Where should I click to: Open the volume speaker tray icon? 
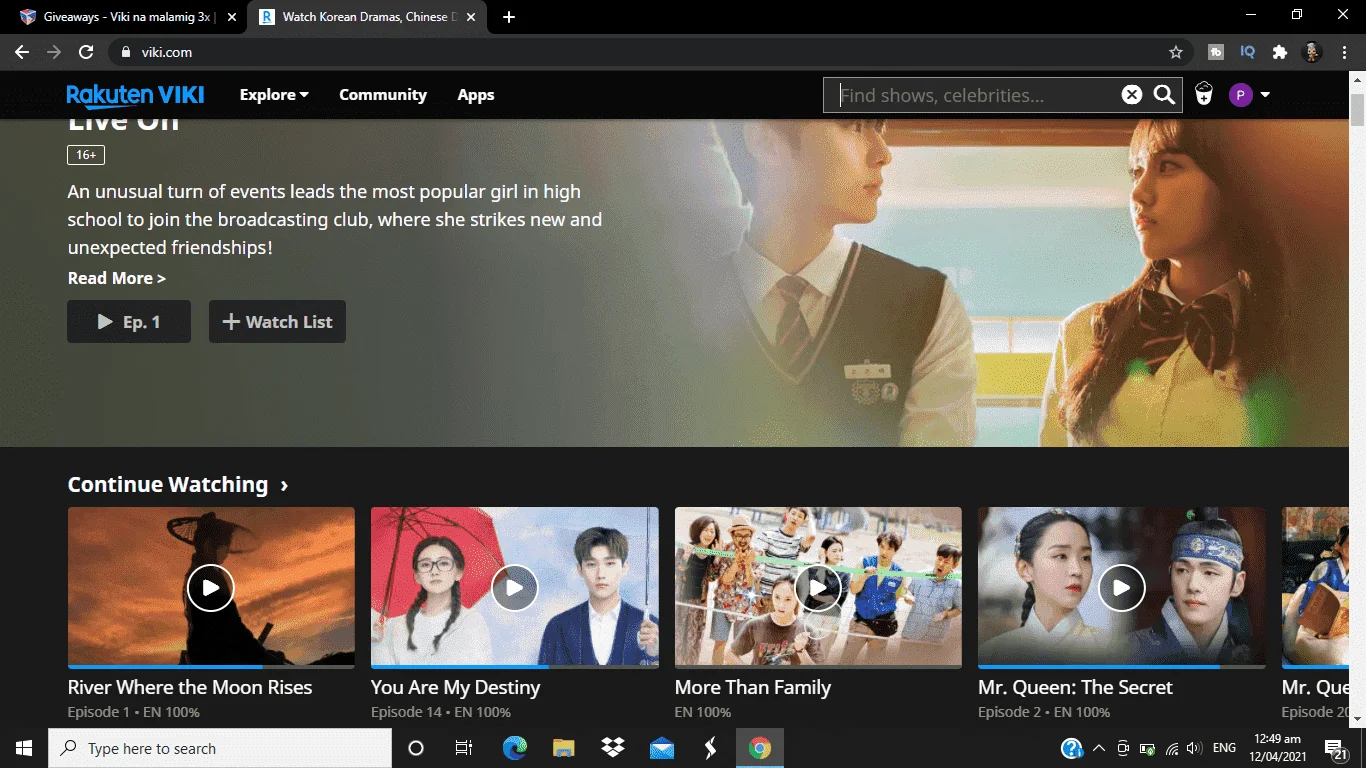1193,748
